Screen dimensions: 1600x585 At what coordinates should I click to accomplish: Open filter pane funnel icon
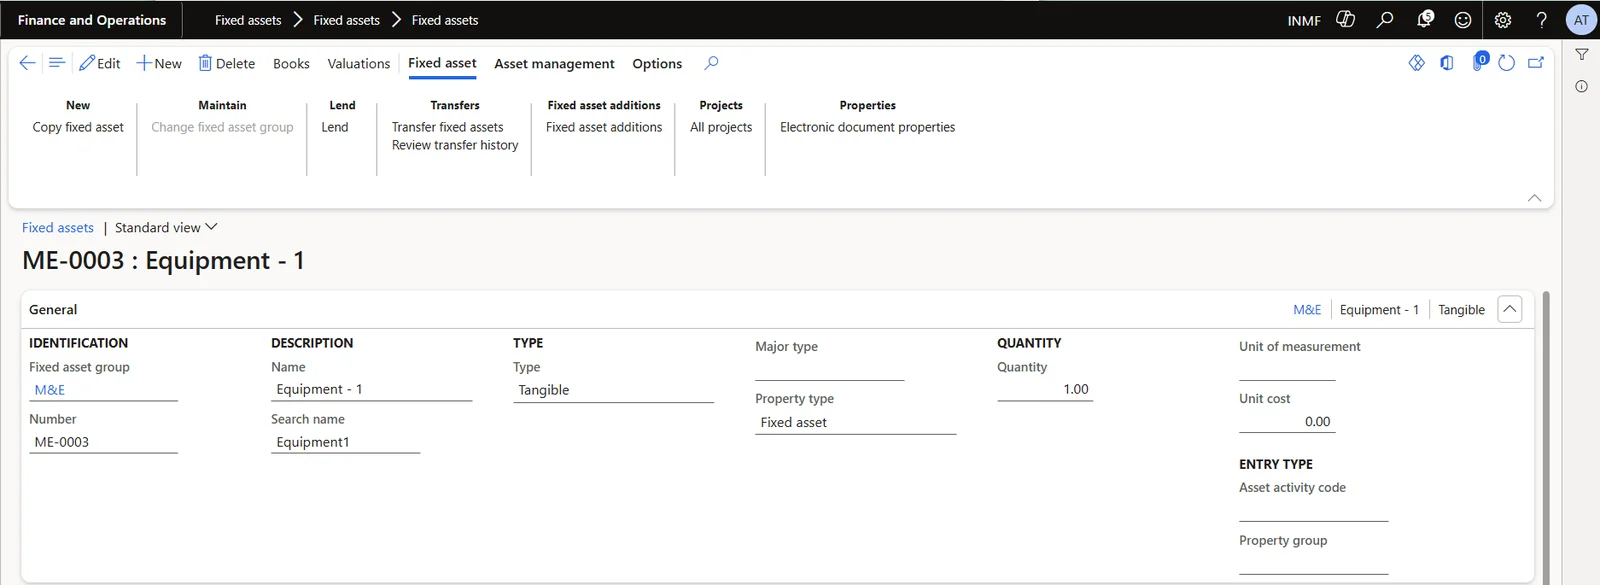(1582, 55)
